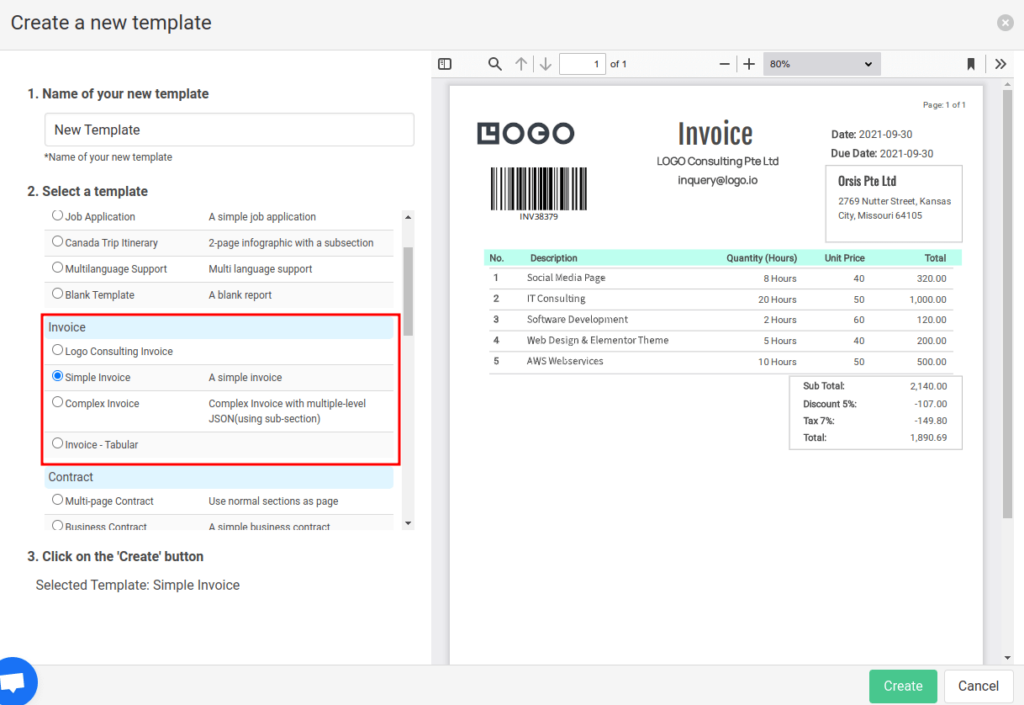Viewport: 1024px width, 705px height.
Task: Click the bookmark icon in viewer toolbar
Action: (x=971, y=64)
